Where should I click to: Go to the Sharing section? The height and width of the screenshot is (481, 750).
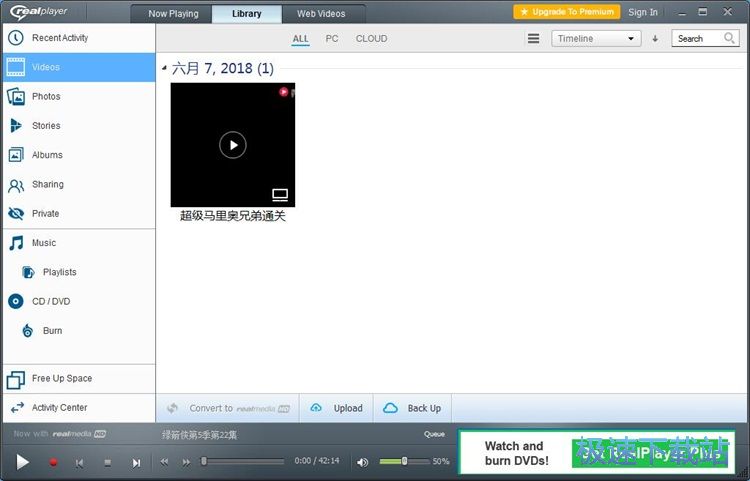47,185
